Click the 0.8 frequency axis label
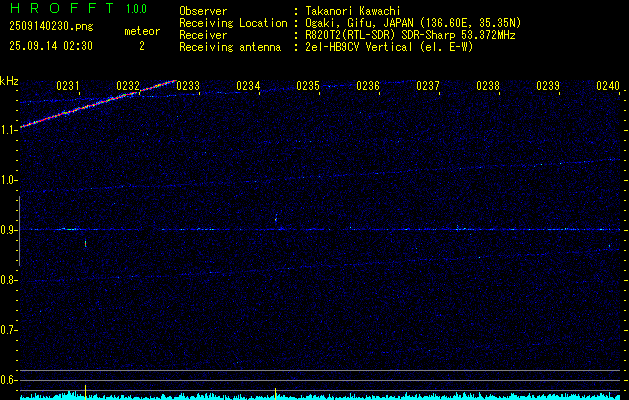 (8, 280)
